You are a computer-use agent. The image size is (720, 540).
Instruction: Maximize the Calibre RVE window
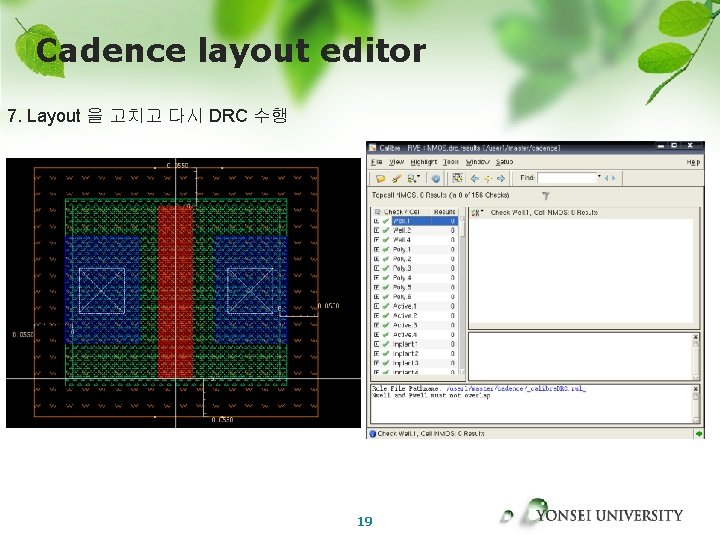pyautogui.click(x=674, y=146)
